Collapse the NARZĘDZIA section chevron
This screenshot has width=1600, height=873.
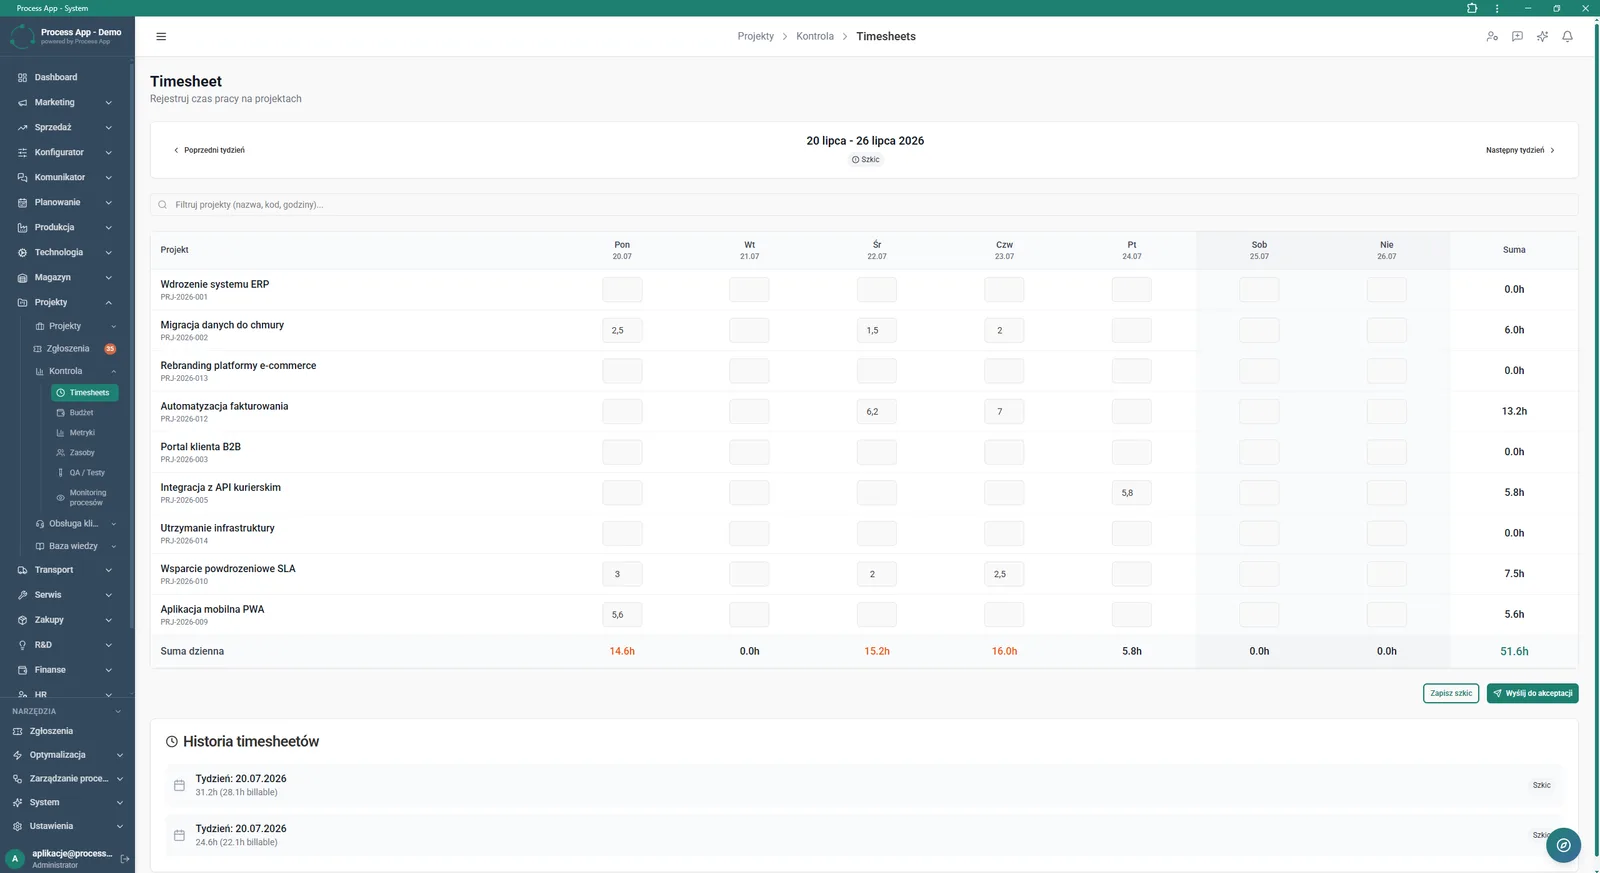(118, 711)
